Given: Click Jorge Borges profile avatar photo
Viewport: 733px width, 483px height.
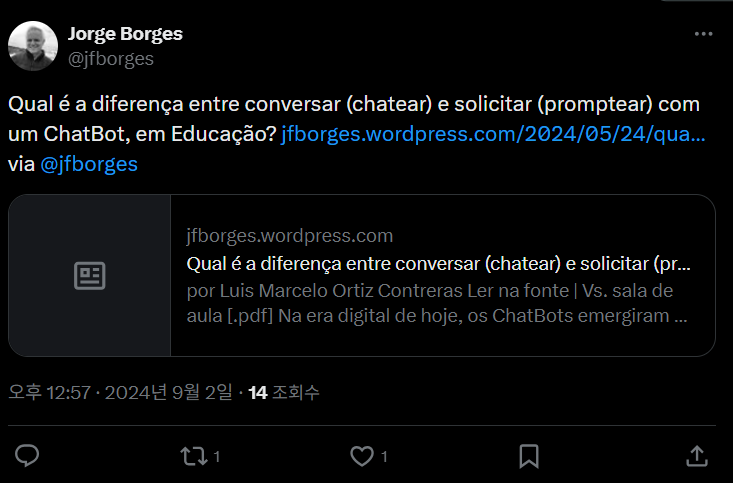Looking at the screenshot, I should click(x=33, y=46).
